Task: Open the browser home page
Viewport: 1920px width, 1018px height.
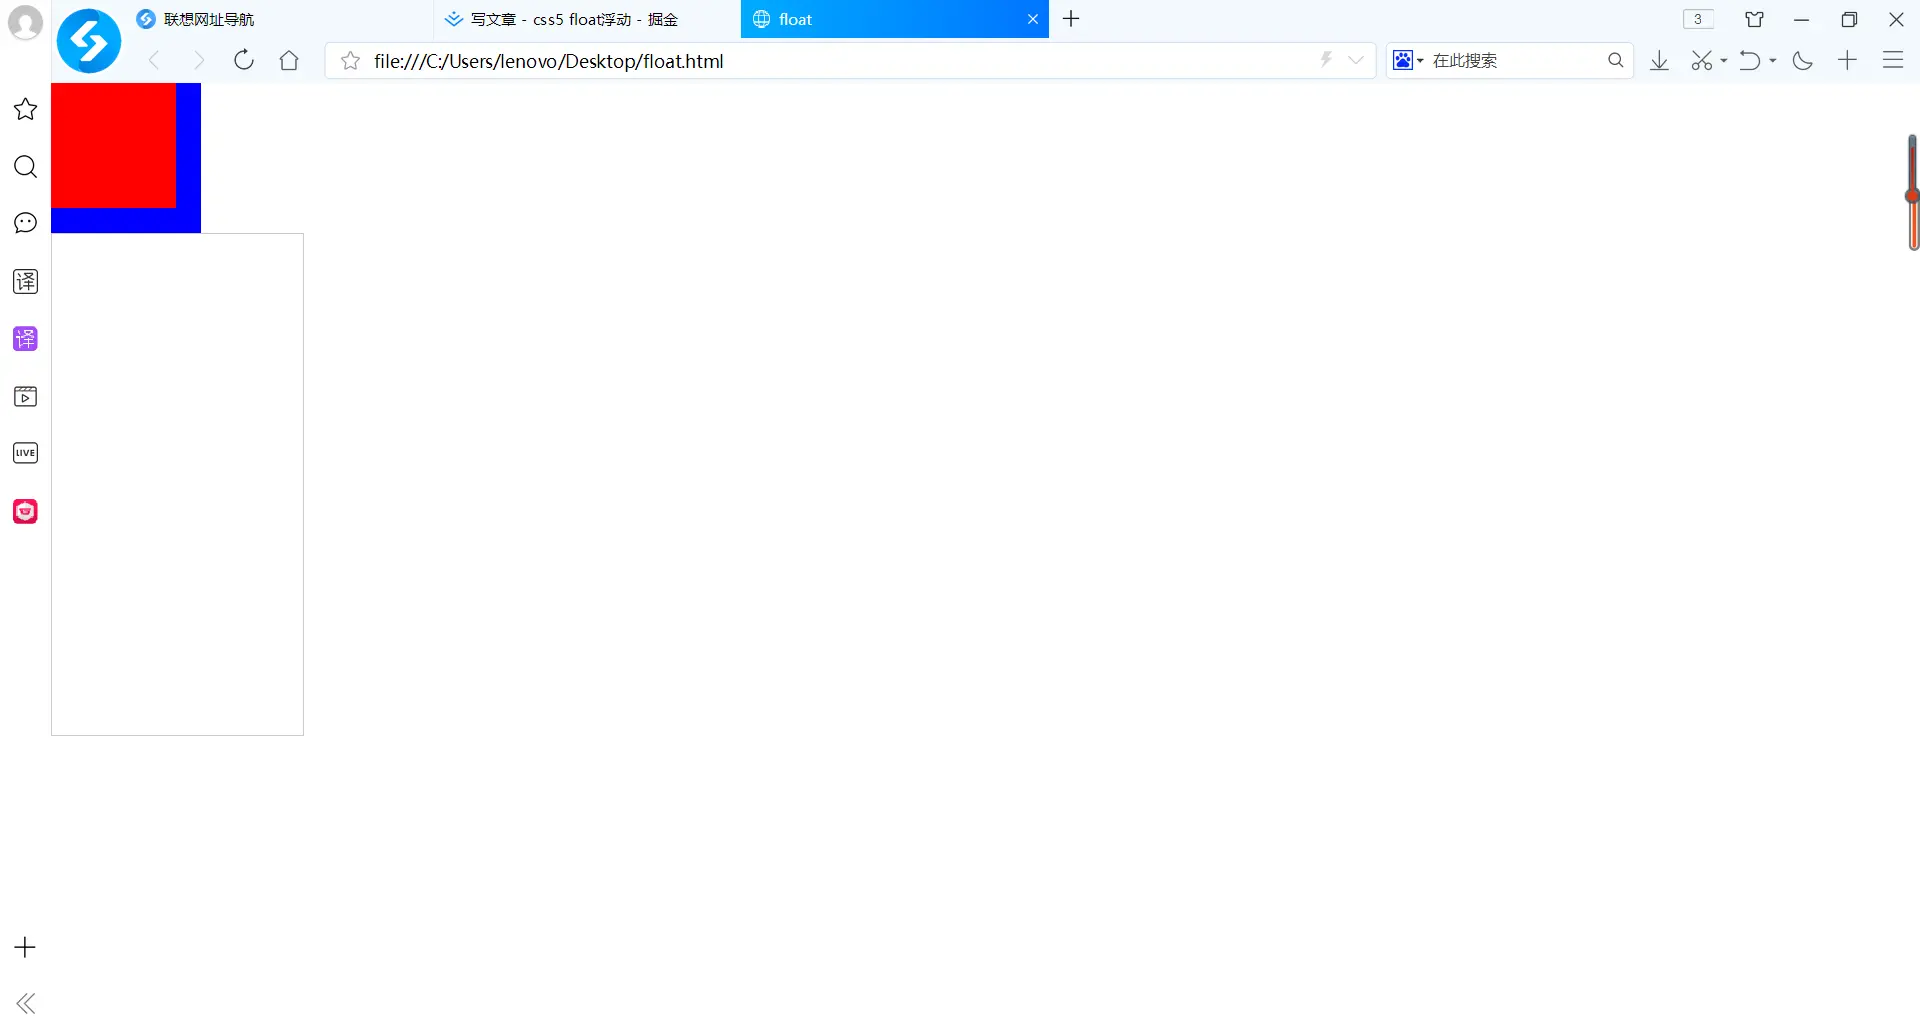Action: [x=289, y=60]
